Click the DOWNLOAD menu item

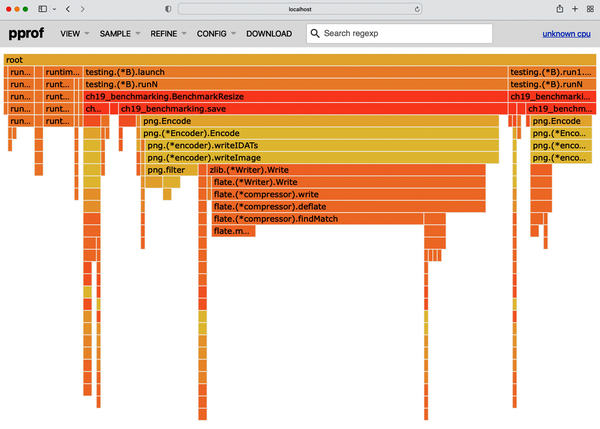coord(269,34)
